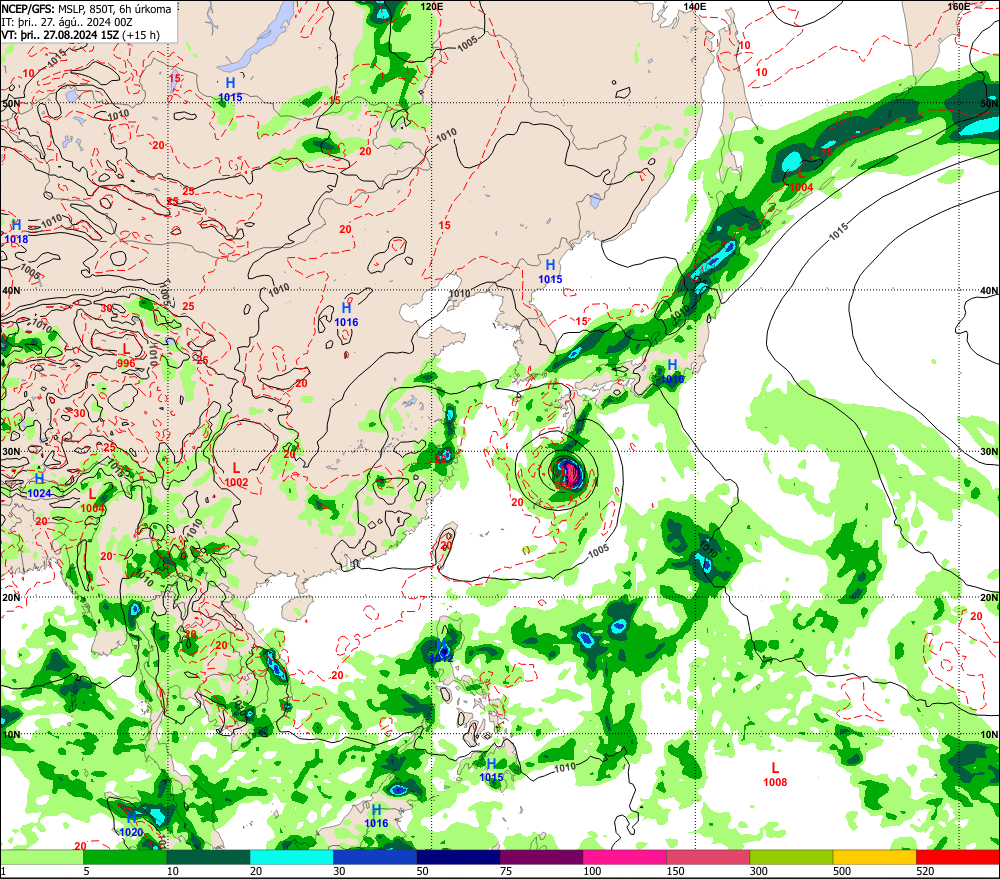Click the 'IT: þri.. 27. ágú.. 2024 00Z' line
Image resolution: width=1000 pixels, height=879 pixels.
[68, 22]
